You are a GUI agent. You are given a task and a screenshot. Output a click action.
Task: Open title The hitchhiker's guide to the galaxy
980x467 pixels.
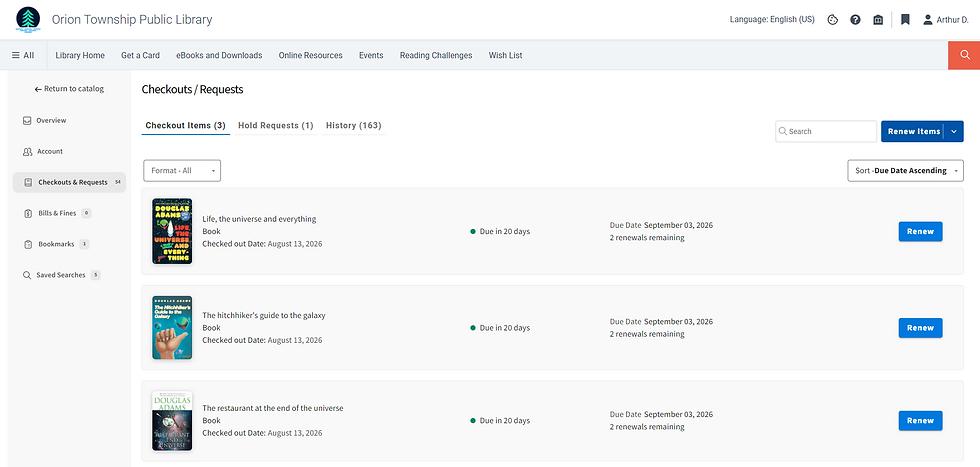pyautogui.click(x=264, y=315)
